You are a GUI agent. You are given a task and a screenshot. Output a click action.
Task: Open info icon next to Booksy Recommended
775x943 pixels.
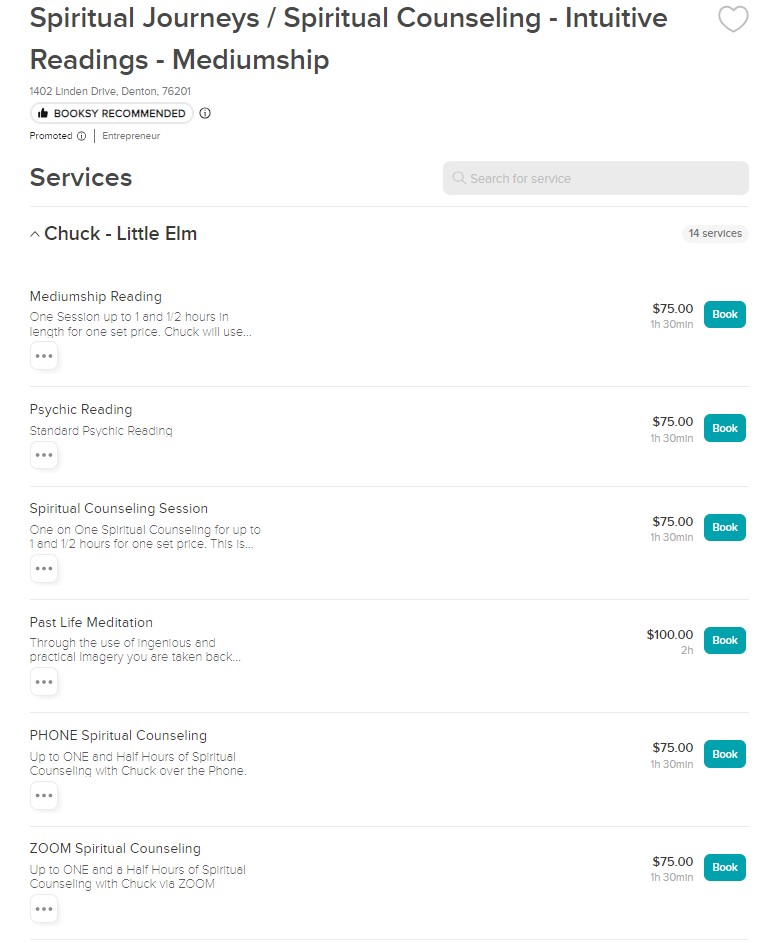point(205,113)
